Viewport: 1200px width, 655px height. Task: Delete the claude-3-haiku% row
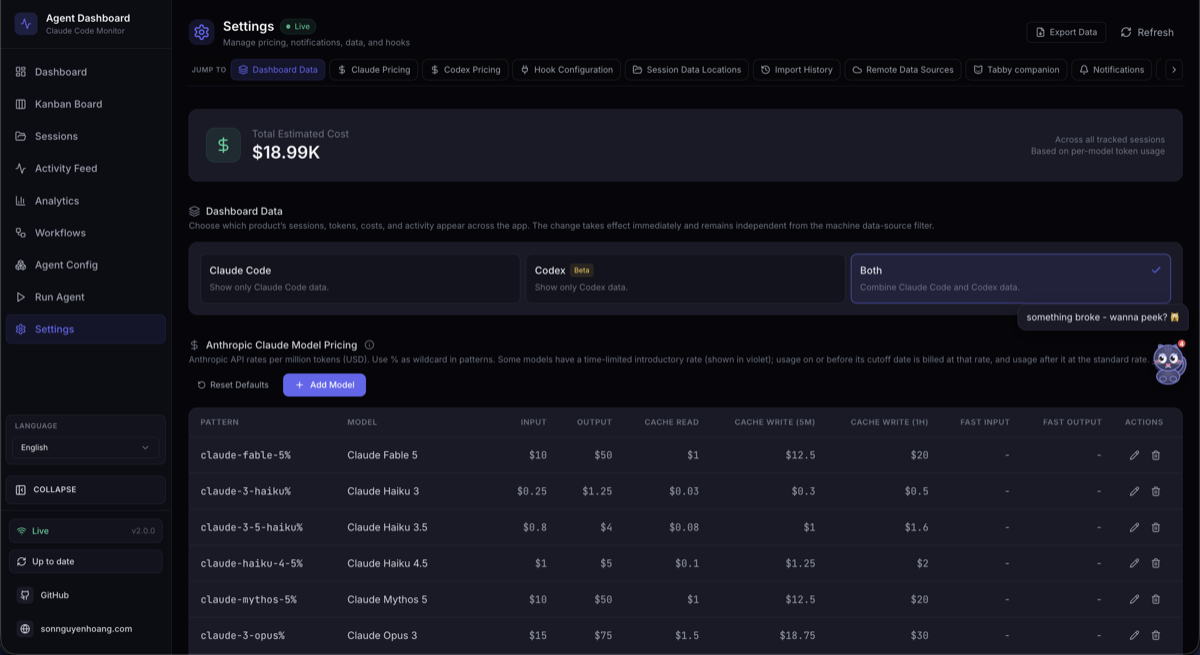click(1156, 491)
